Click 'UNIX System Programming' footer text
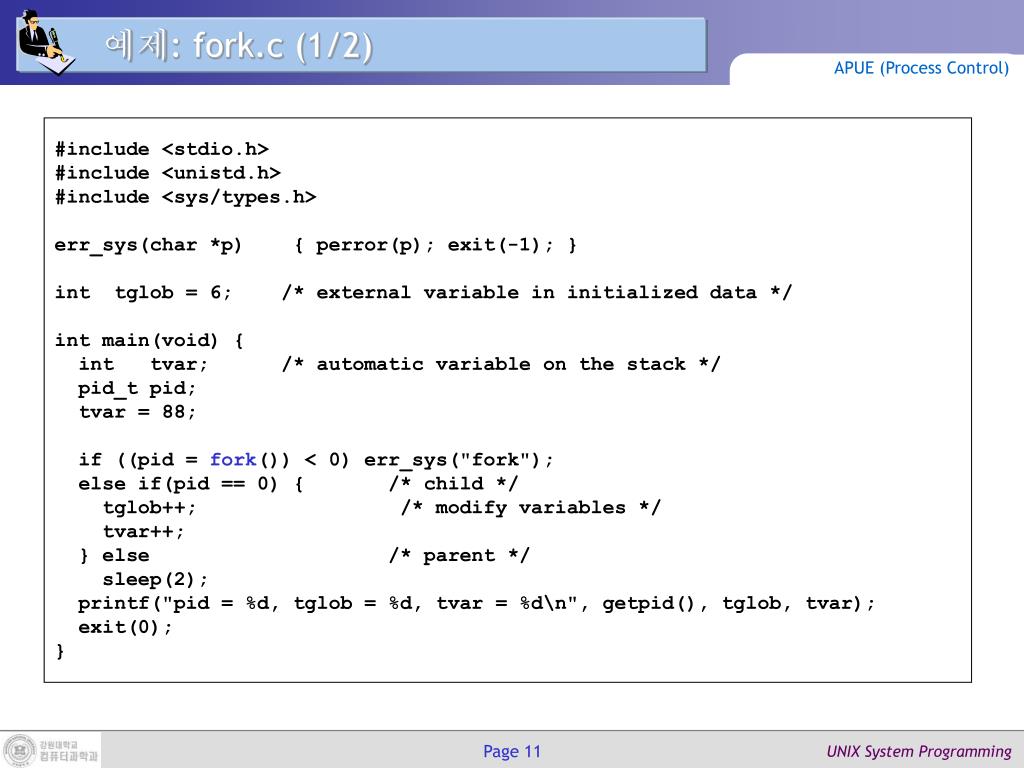 tap(919, 752)
